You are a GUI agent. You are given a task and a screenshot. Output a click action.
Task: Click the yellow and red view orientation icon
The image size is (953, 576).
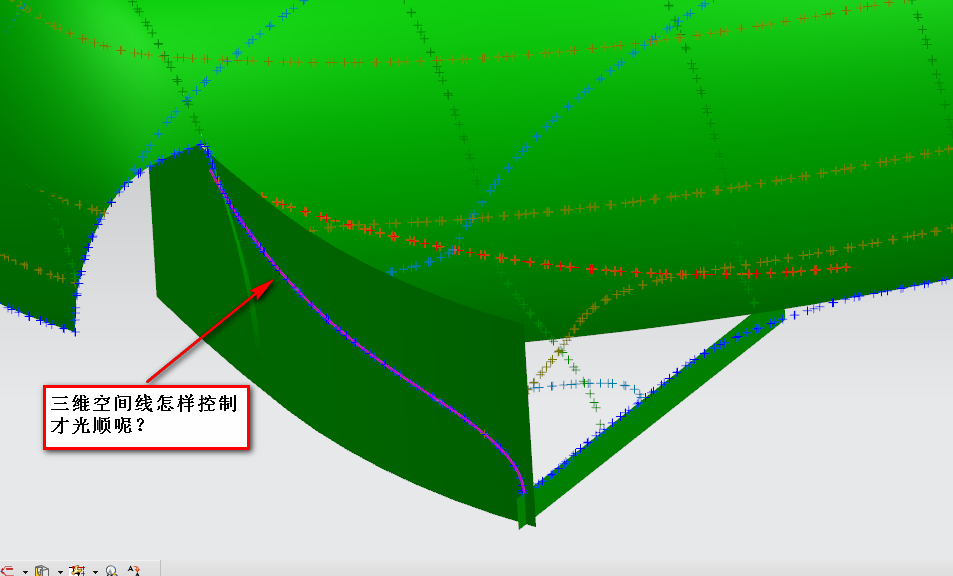pos(78,571)
